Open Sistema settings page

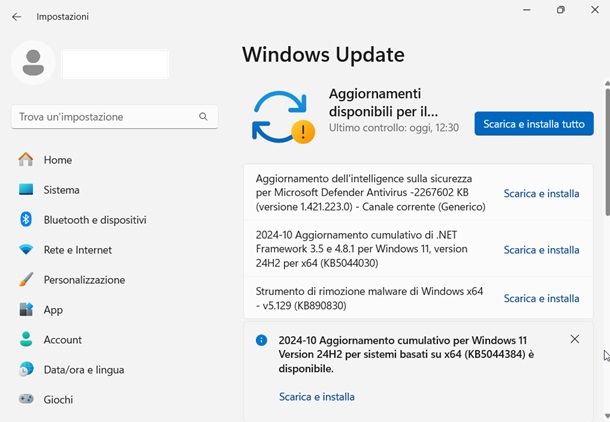pyautogui.click(x=61, y=190)
